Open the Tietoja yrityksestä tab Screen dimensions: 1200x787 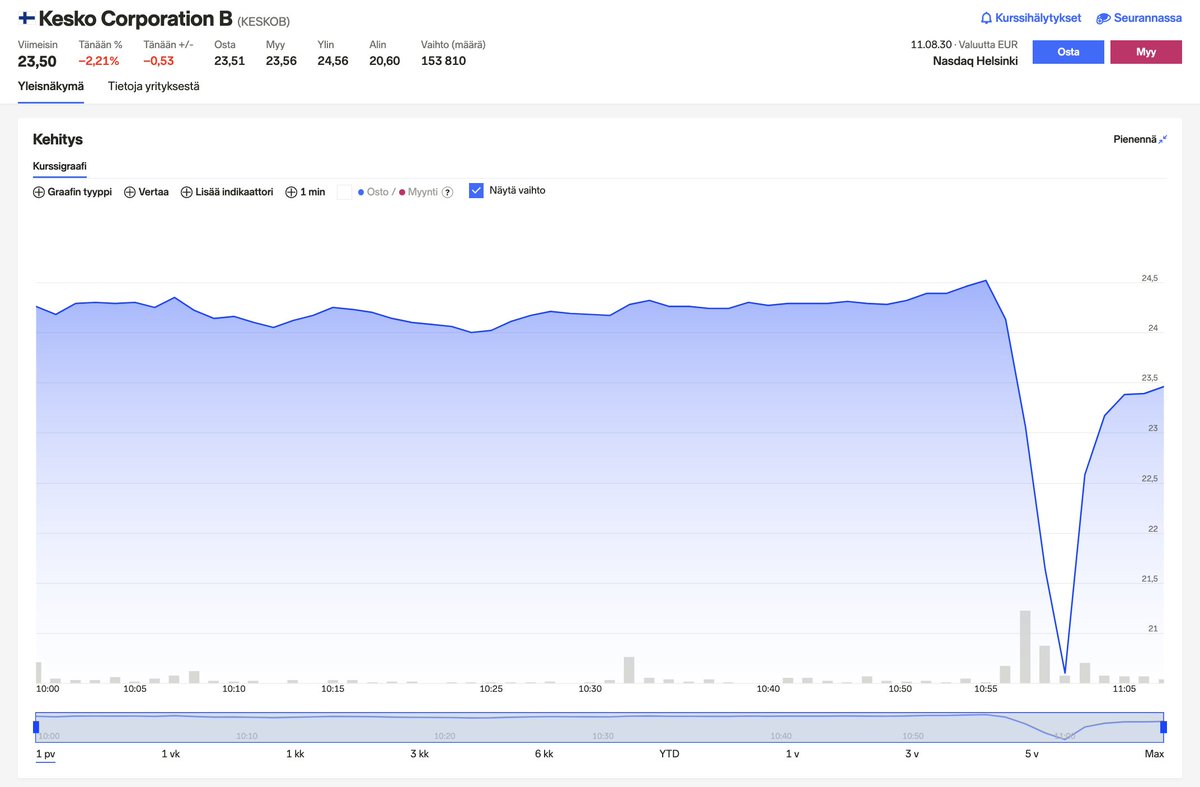pos(154,87)
